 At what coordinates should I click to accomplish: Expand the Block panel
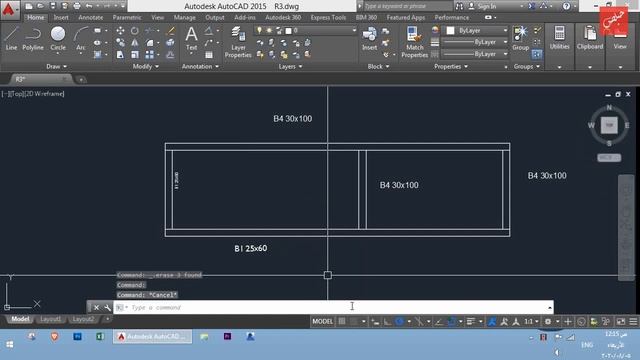(378, 66)
